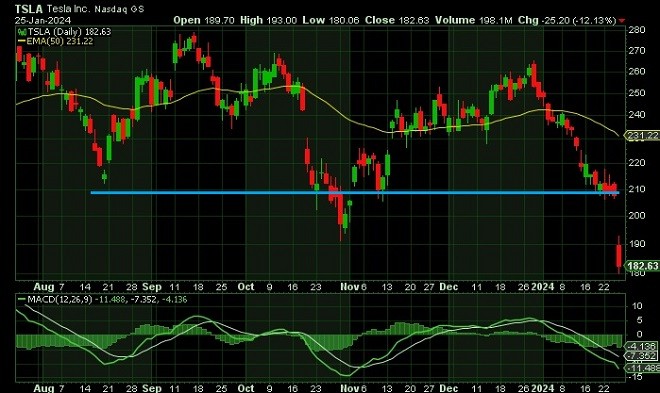Click the 190 price axis label
This screenshot has width=660, height=393.
637,244
